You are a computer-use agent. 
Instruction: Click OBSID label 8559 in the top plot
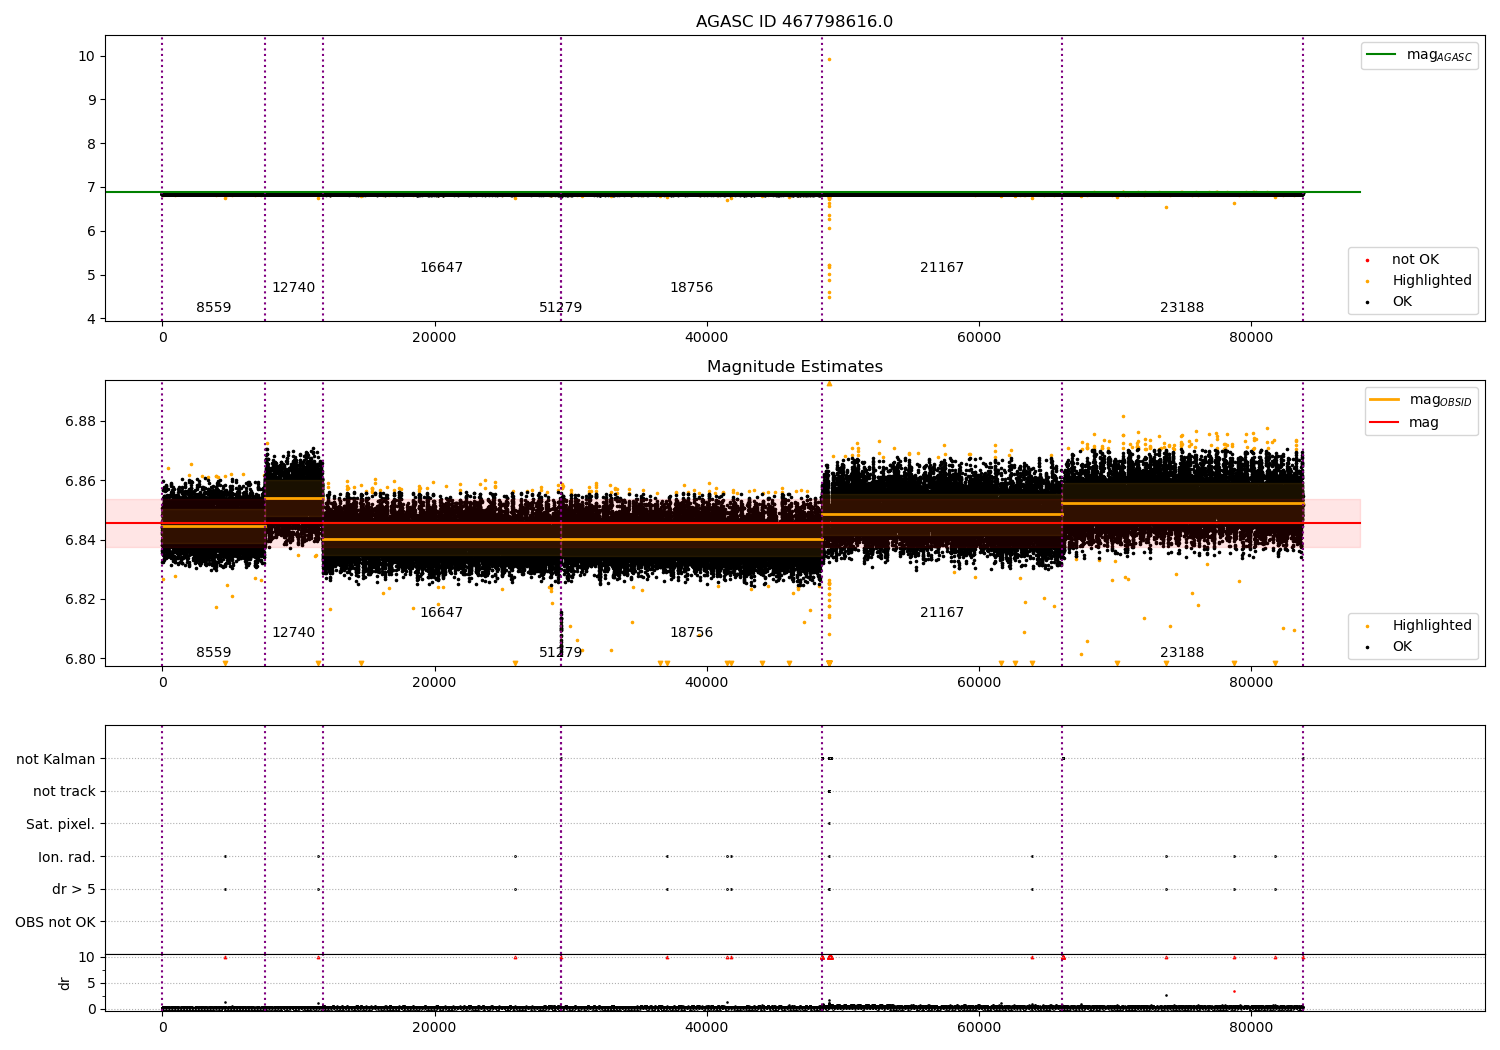[x=213, y=307]
